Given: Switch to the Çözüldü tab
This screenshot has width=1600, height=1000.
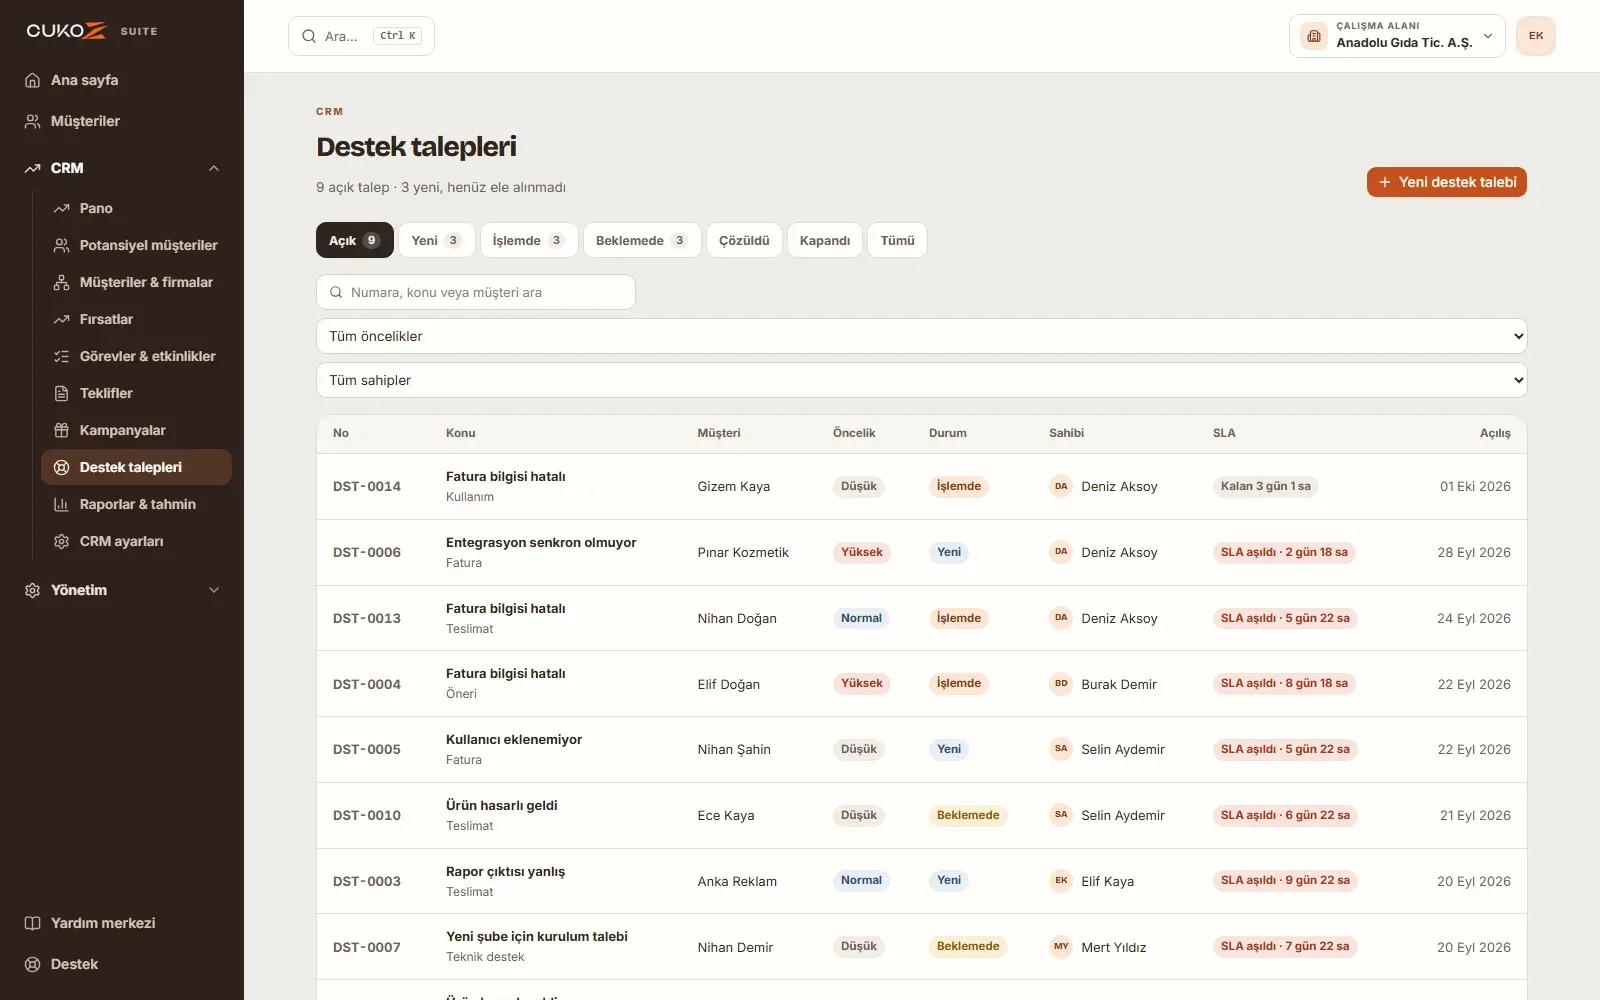Looking at the screenshot, I should [x=744, y=240].
